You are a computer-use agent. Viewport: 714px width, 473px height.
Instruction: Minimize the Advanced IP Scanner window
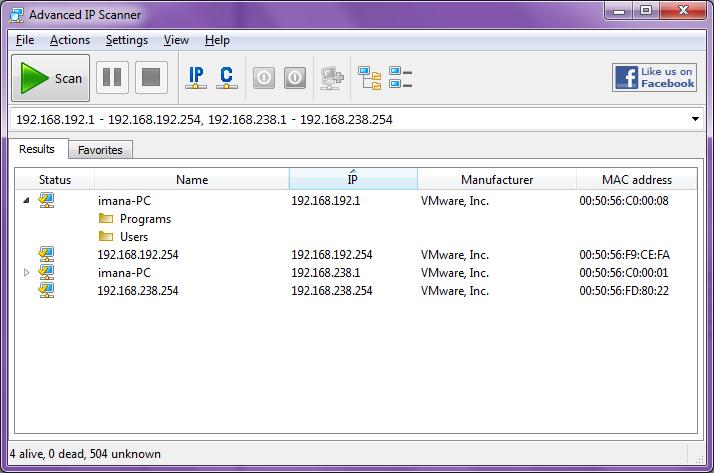(x=619, y=11)
